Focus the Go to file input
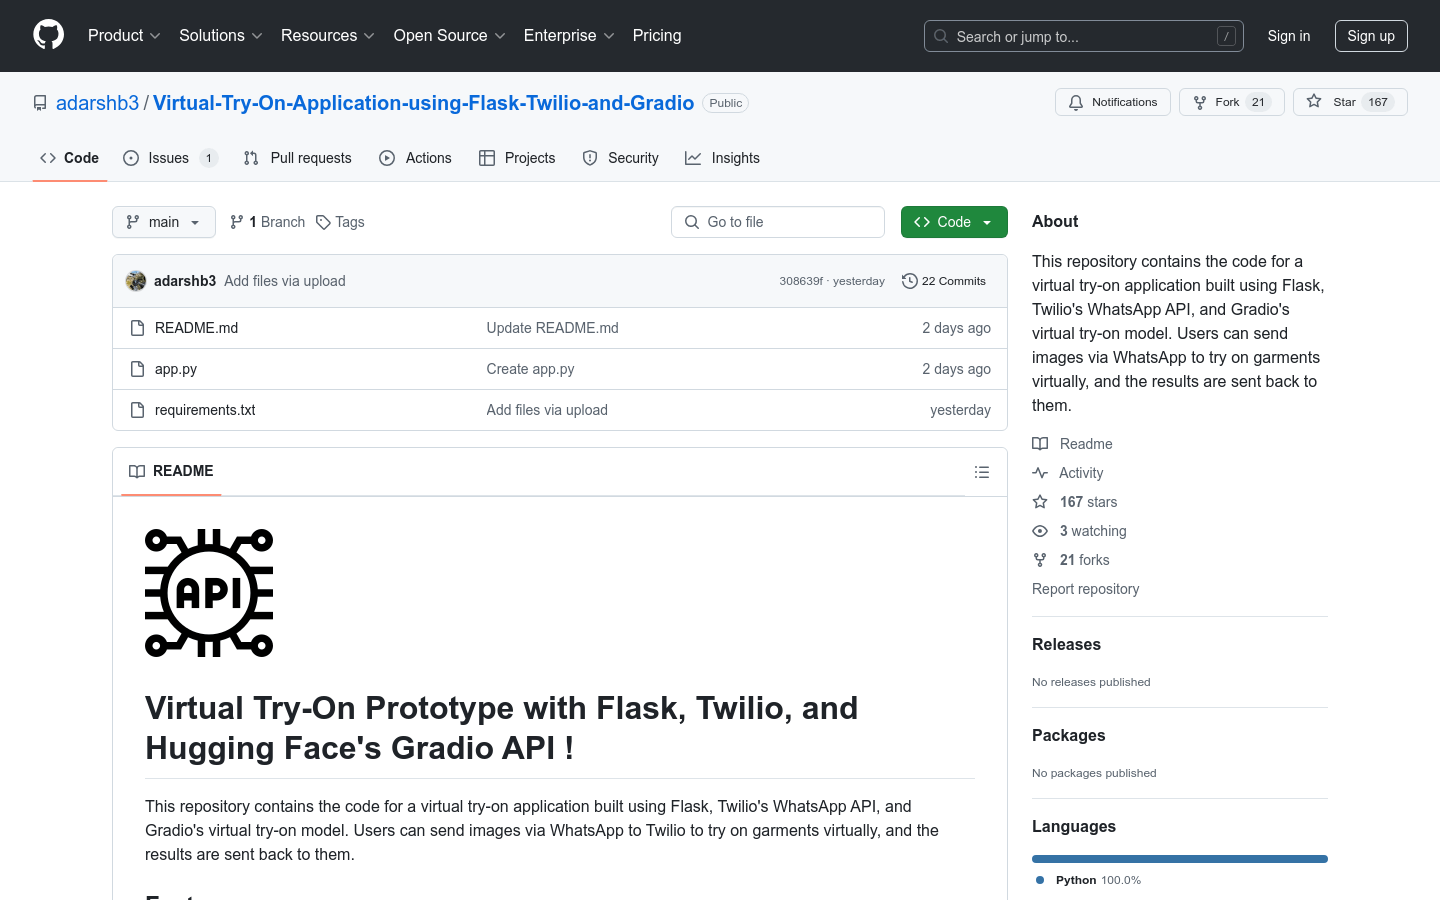The height and width of the screenshot is (900, 1440). tap(778, 222)
